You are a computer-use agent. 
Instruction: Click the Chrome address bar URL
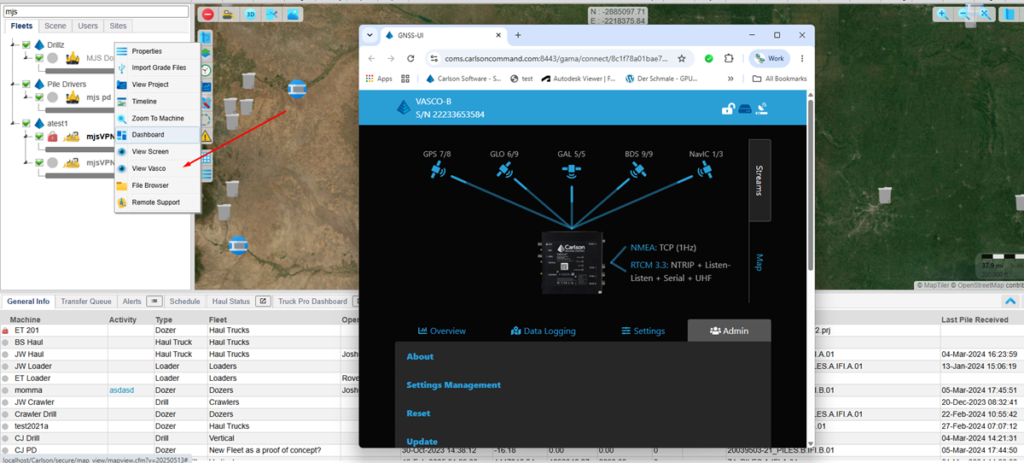pos(556,58)
